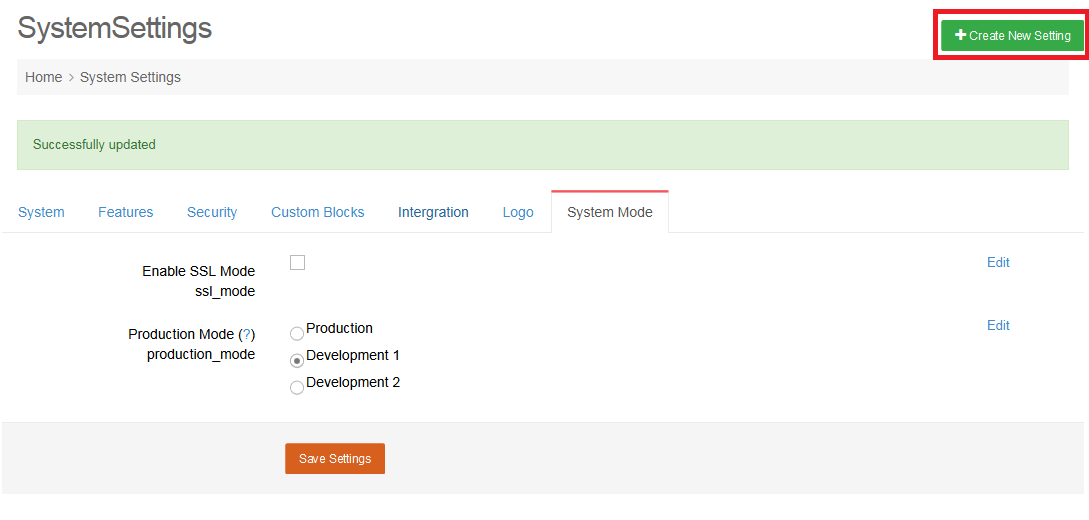Enable the SSL Mode checkbox
This screenshot has width=1089, height=520.
click(x=297, y=263)
